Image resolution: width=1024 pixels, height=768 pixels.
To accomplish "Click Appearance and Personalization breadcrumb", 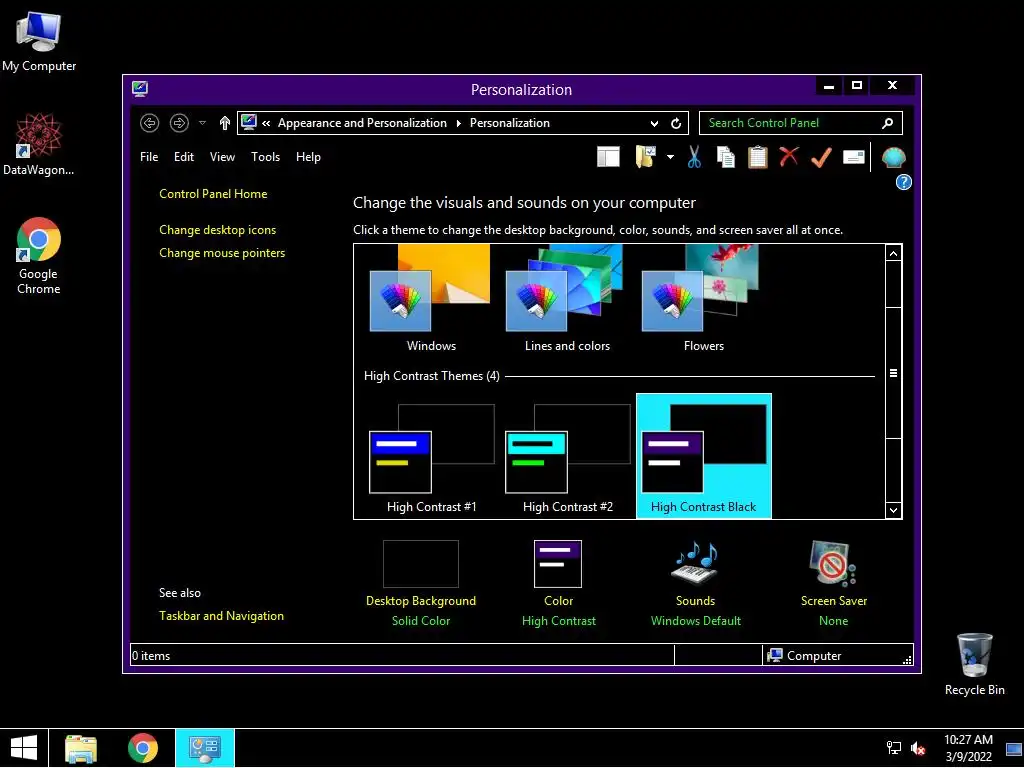I will click(362, 123).
